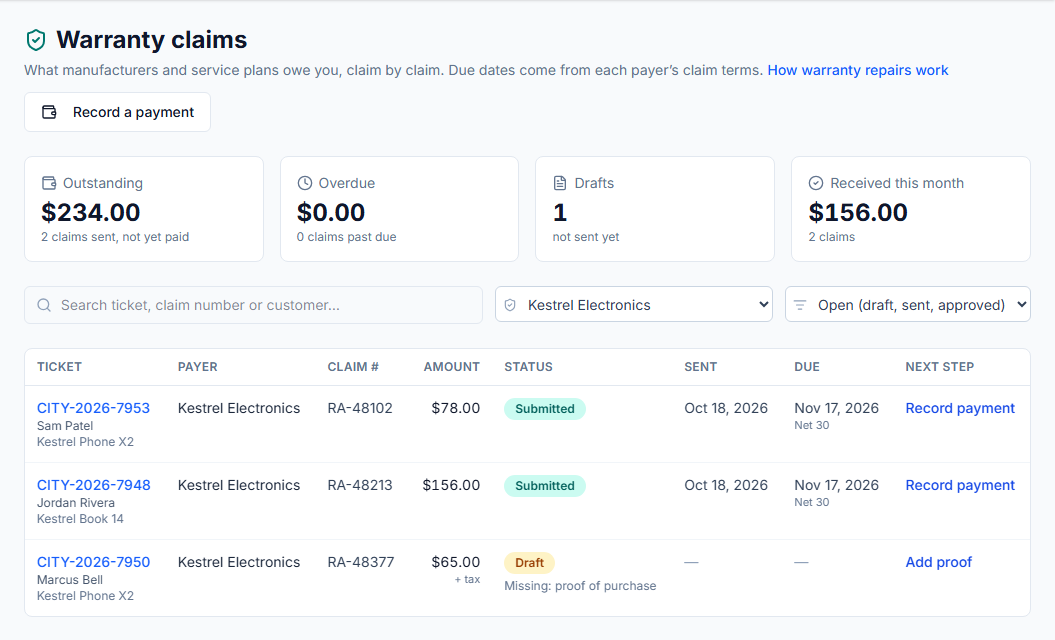Click the PAYER column header
The height and width of the screenshot is (640, 1055).
coord(198,367)
